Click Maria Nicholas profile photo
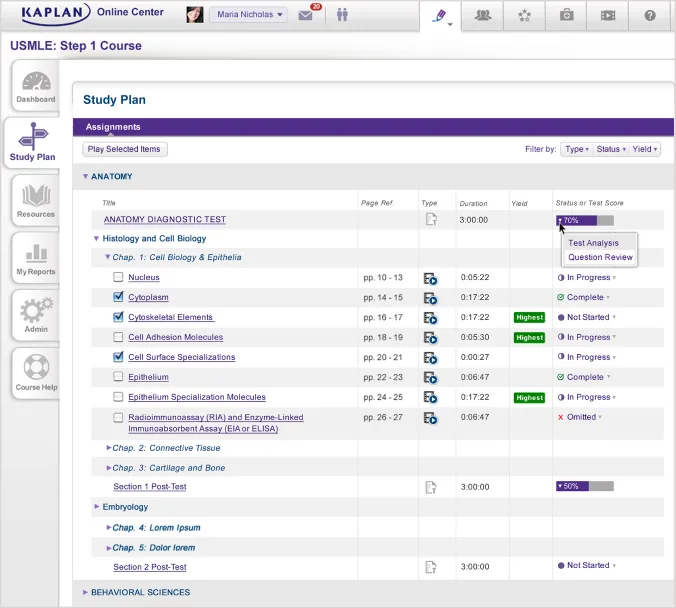 [195, 15]
